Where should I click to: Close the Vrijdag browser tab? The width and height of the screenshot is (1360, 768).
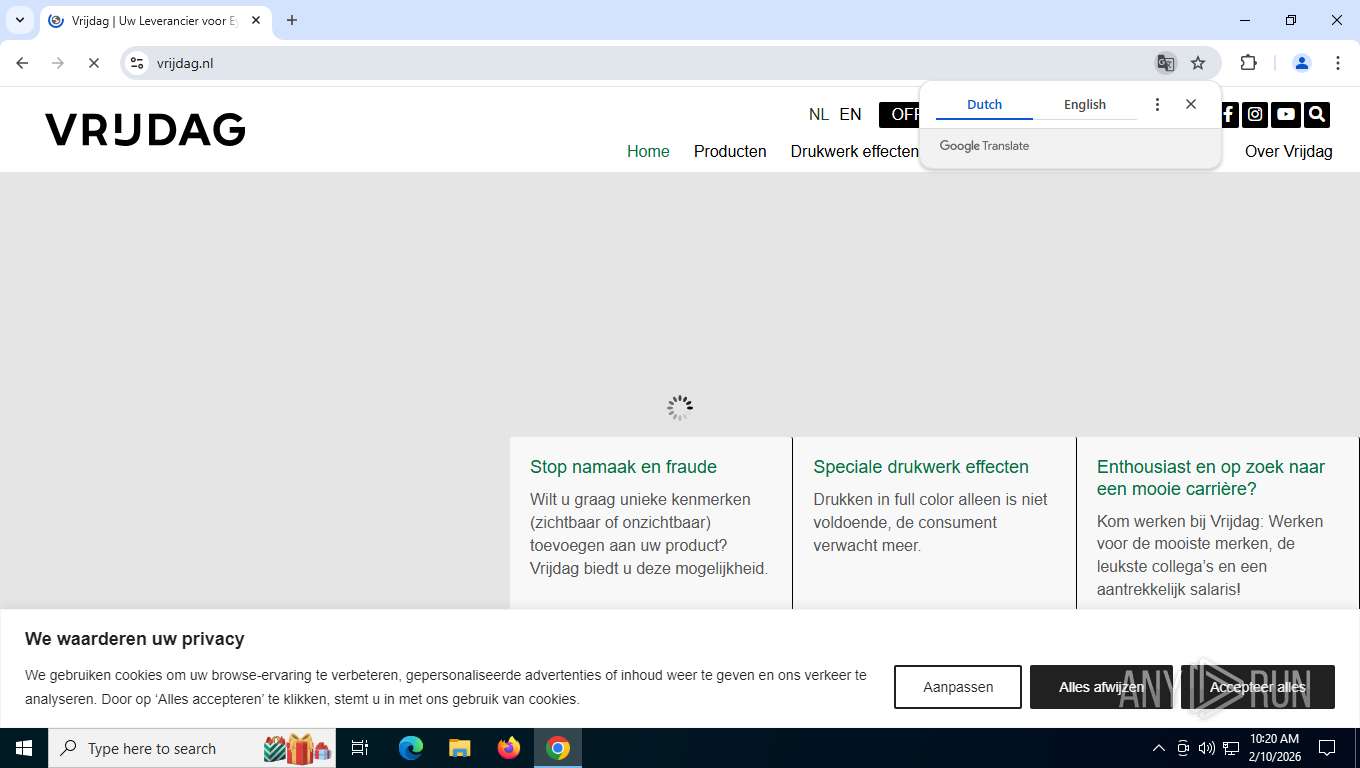pyautogui.click(x=256, y=20)
